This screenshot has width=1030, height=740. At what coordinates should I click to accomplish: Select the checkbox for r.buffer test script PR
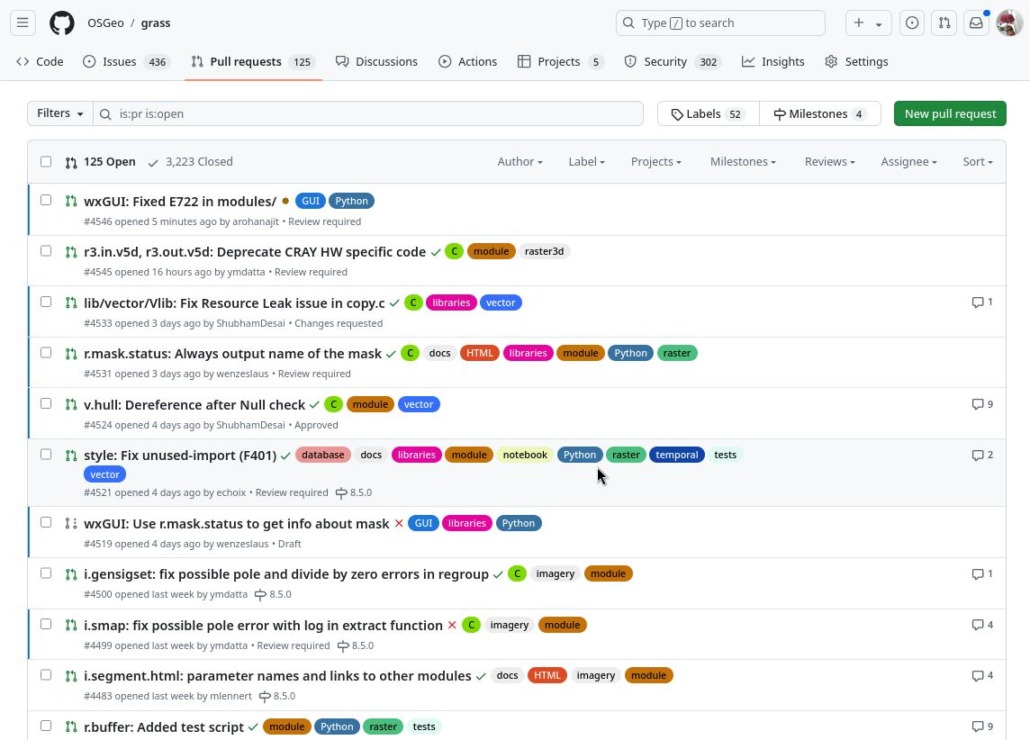click(46, 726)
